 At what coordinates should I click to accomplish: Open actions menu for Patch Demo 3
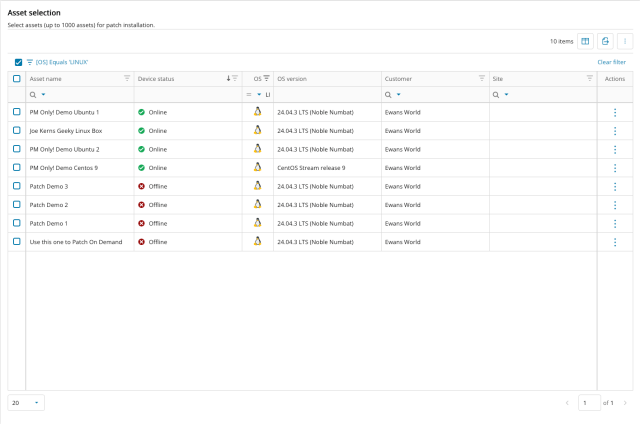pyautogui.click(x=615, y=186)
